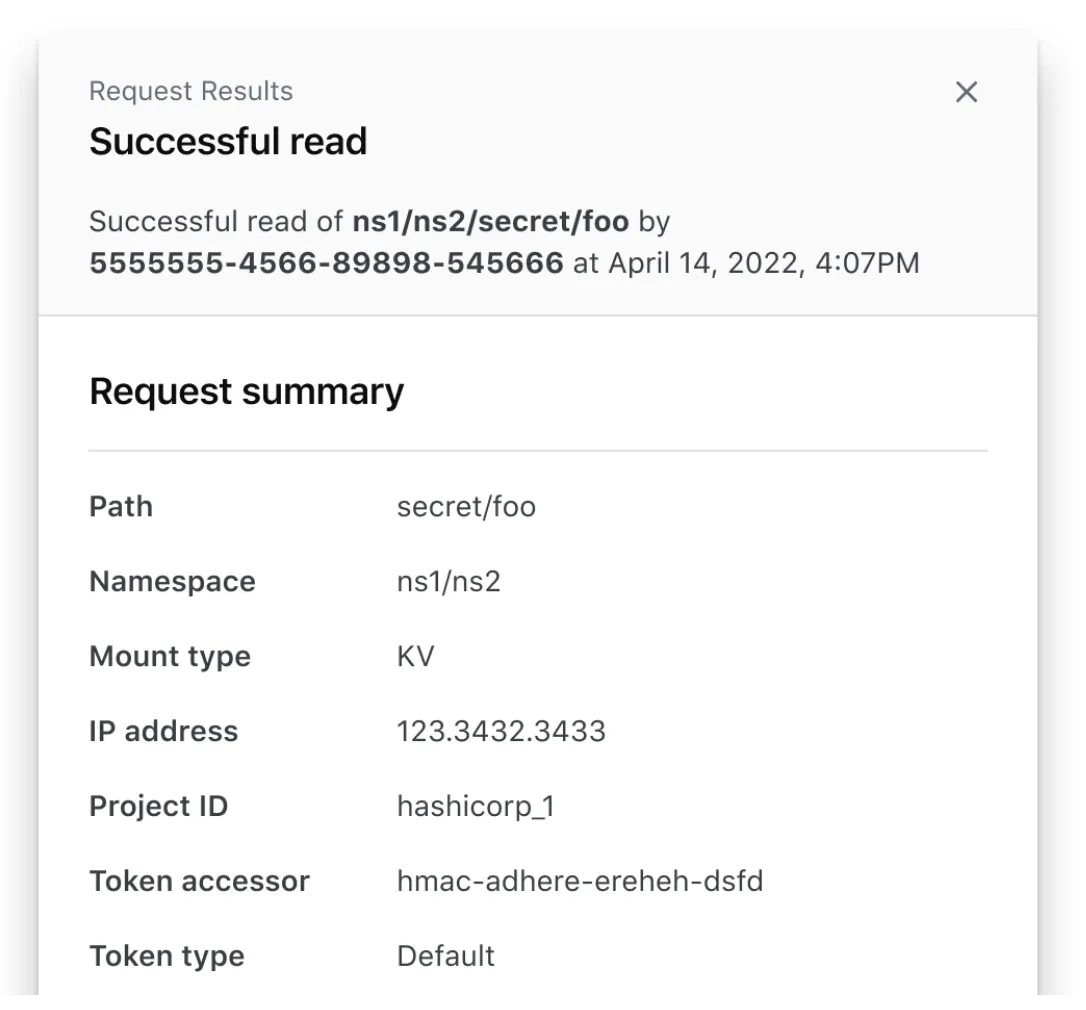
Task: Click the Project ID value hashicorp_1
Action: click(475, 806)
